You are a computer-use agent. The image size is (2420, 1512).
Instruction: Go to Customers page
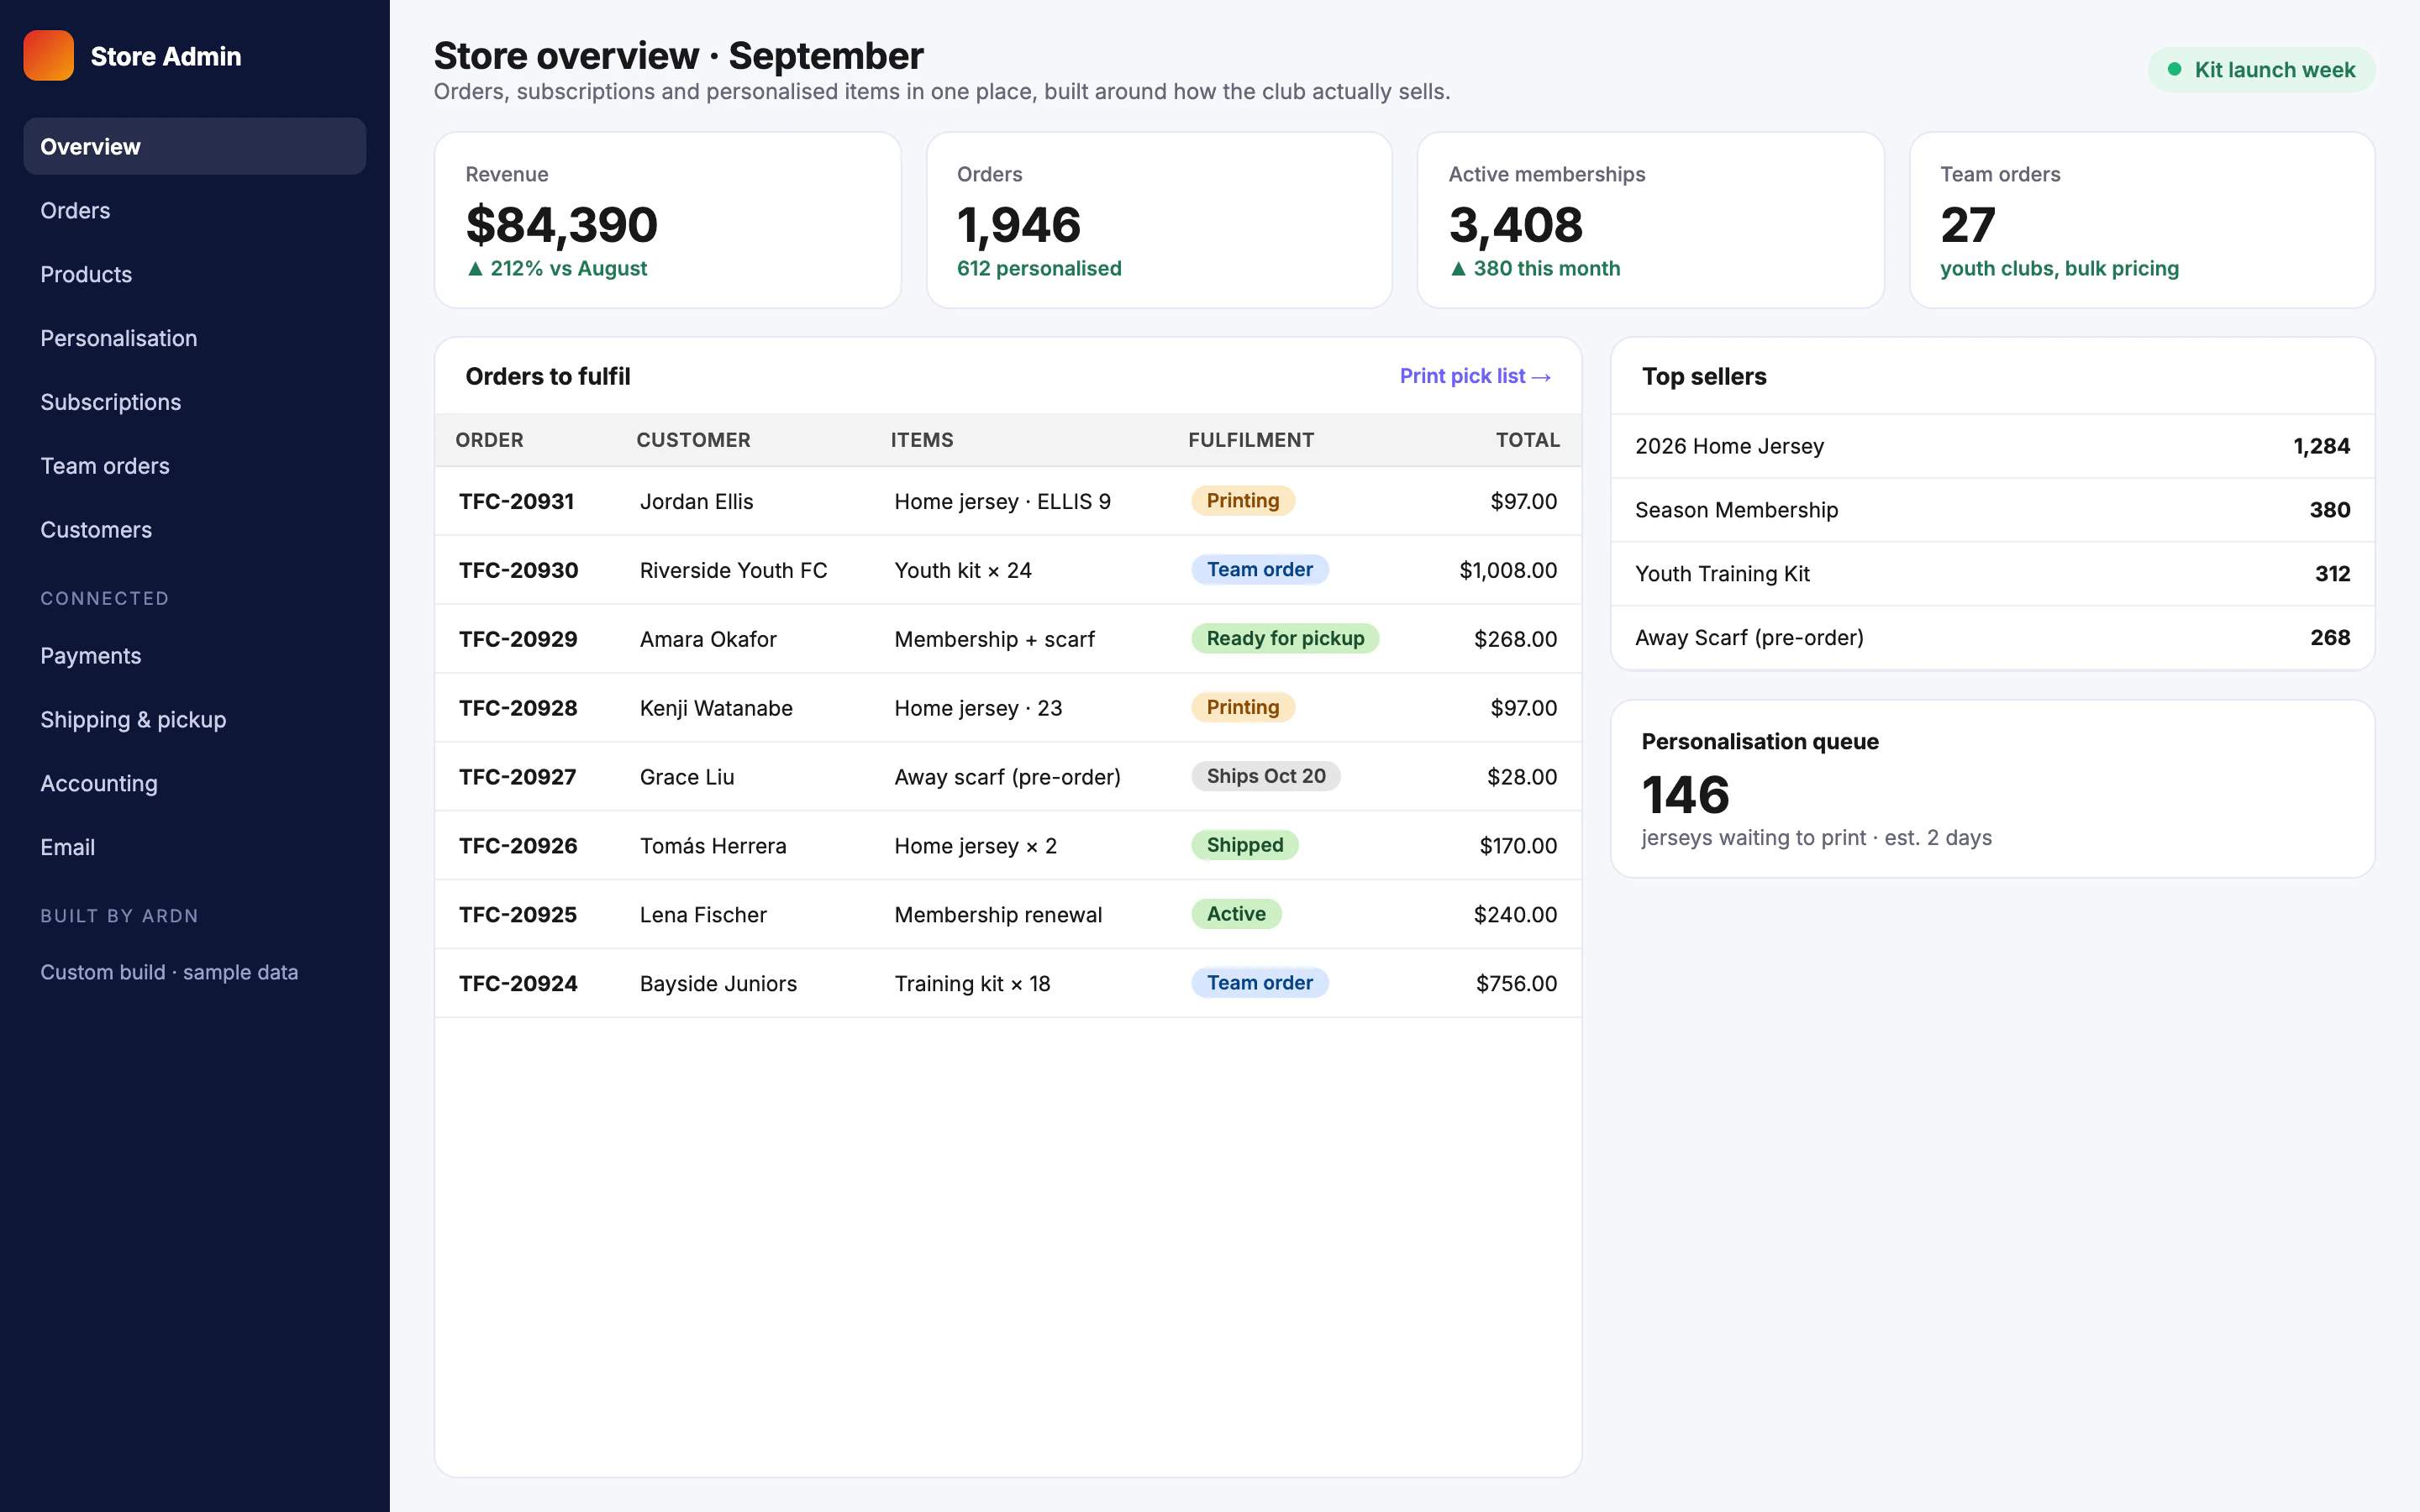pyautogui.click(x=195, y=530)
